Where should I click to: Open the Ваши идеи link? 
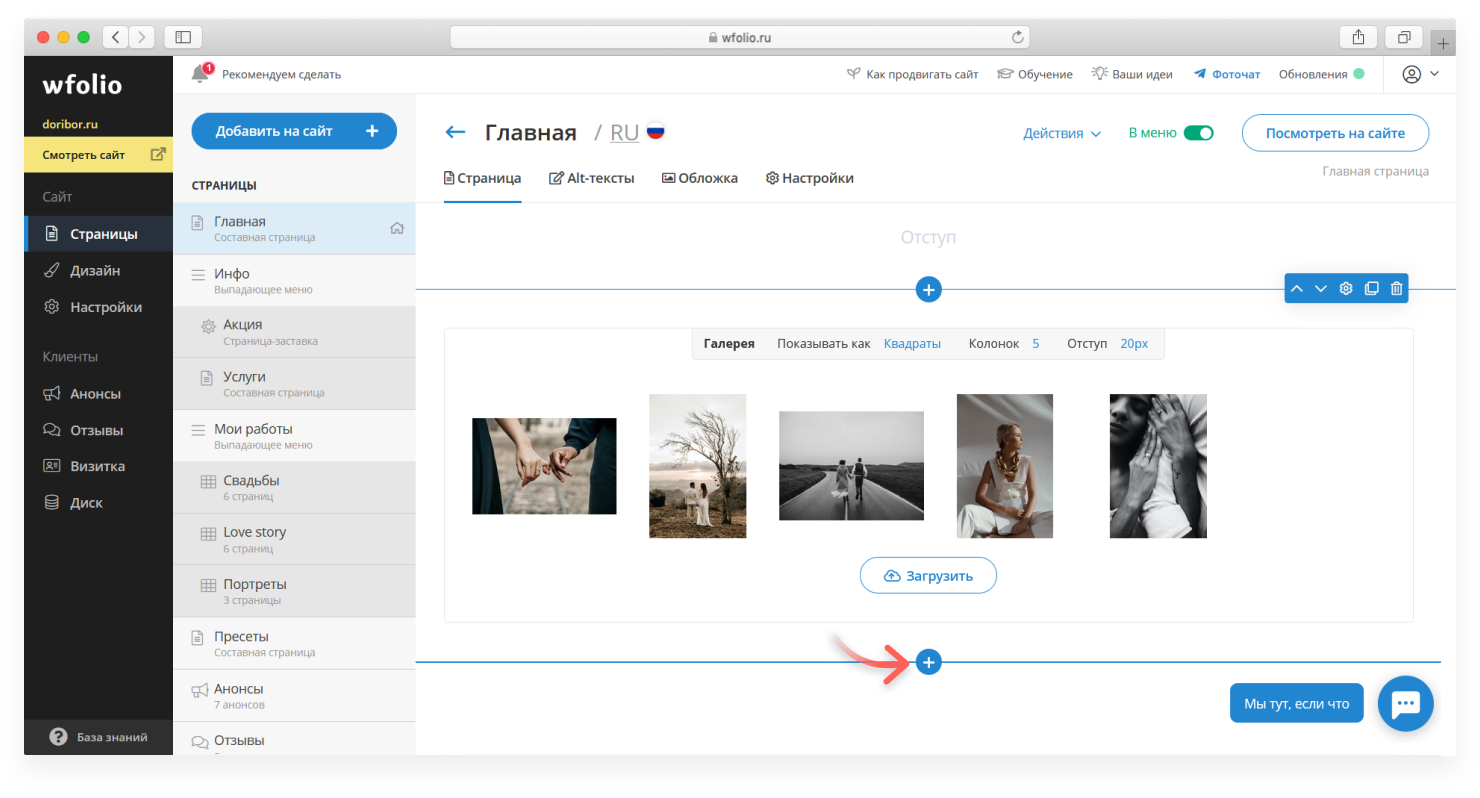click(1132, 74)
